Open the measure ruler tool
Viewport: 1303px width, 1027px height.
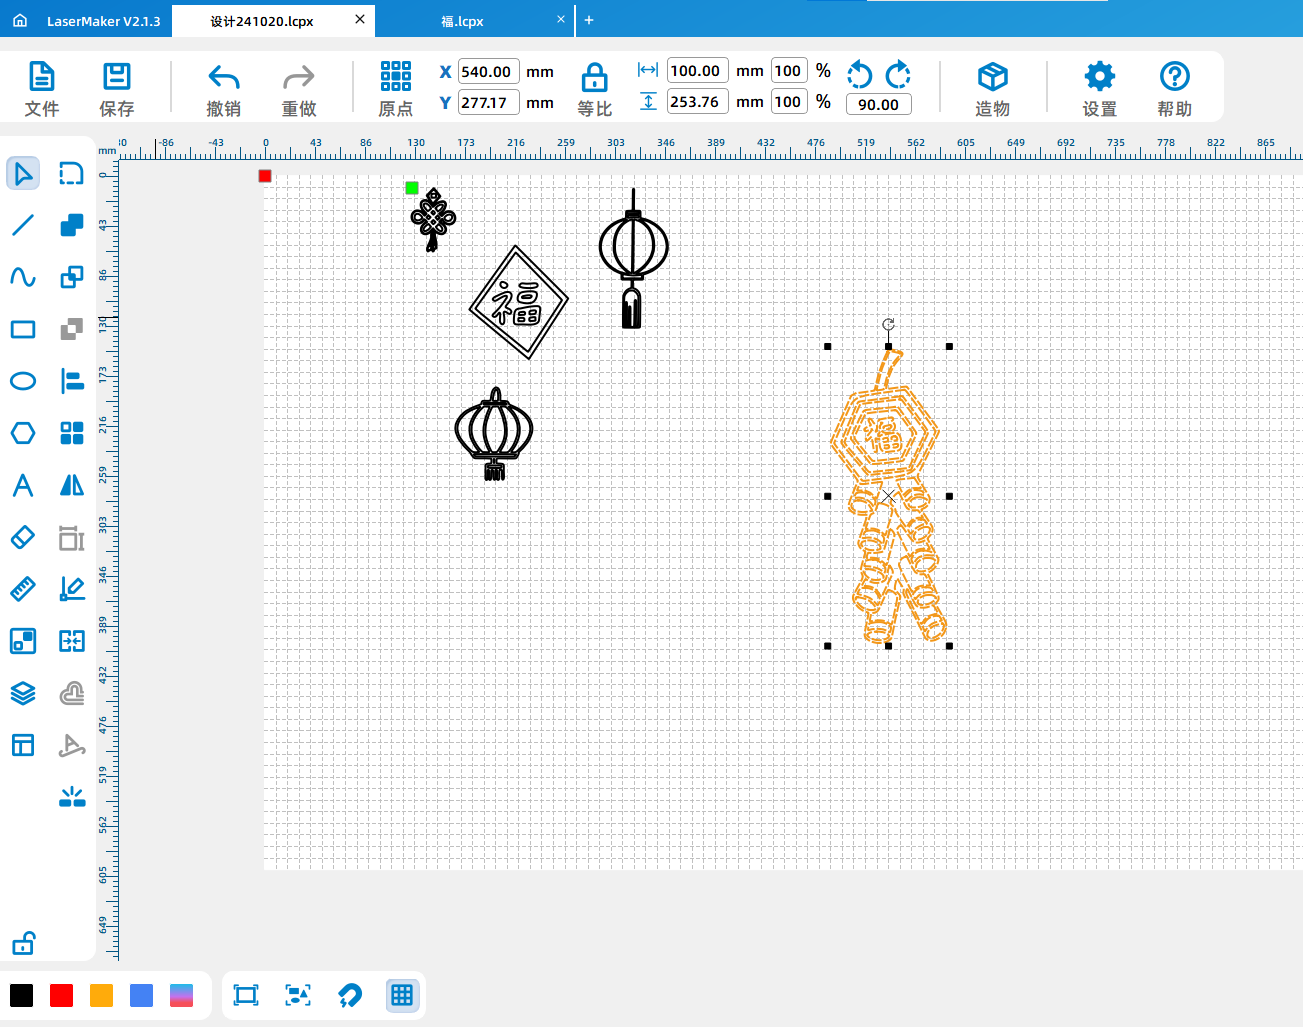point(23,589)
